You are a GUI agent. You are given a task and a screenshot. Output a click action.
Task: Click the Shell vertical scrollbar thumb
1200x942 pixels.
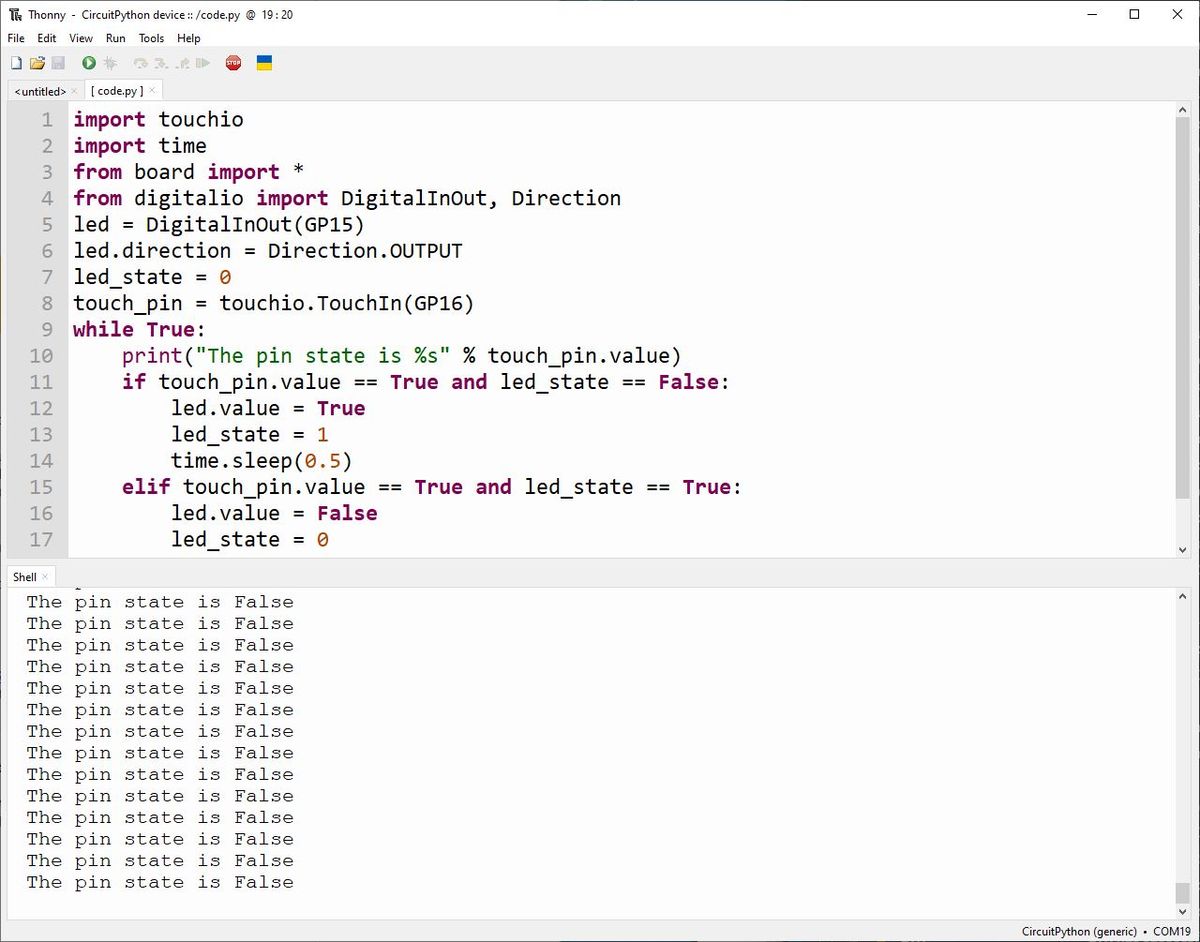click(1183, 892)
